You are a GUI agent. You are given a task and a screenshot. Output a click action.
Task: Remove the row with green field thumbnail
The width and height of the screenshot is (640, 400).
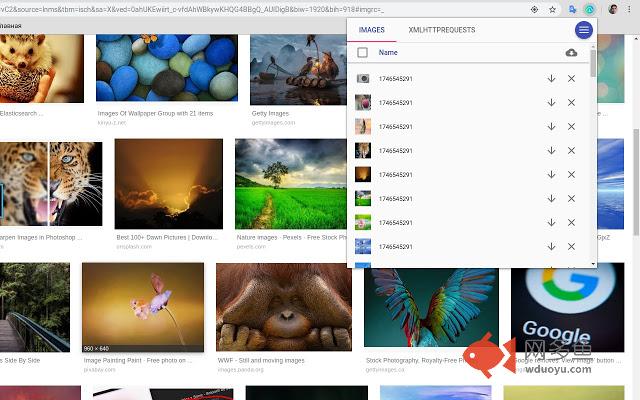click(x=571, y=199)
